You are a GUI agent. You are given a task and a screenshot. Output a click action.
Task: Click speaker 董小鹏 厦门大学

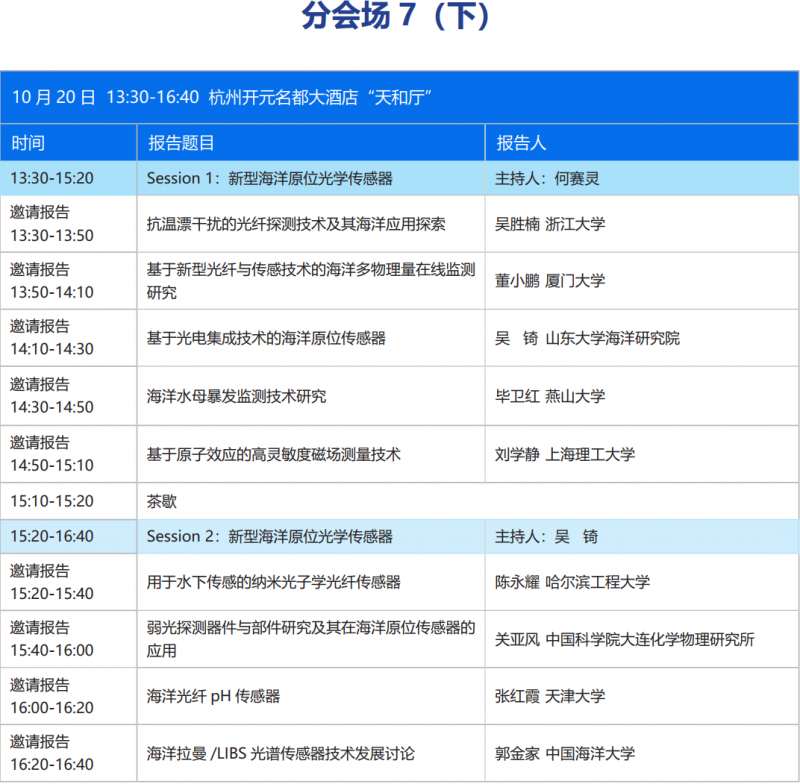[550, 281]
